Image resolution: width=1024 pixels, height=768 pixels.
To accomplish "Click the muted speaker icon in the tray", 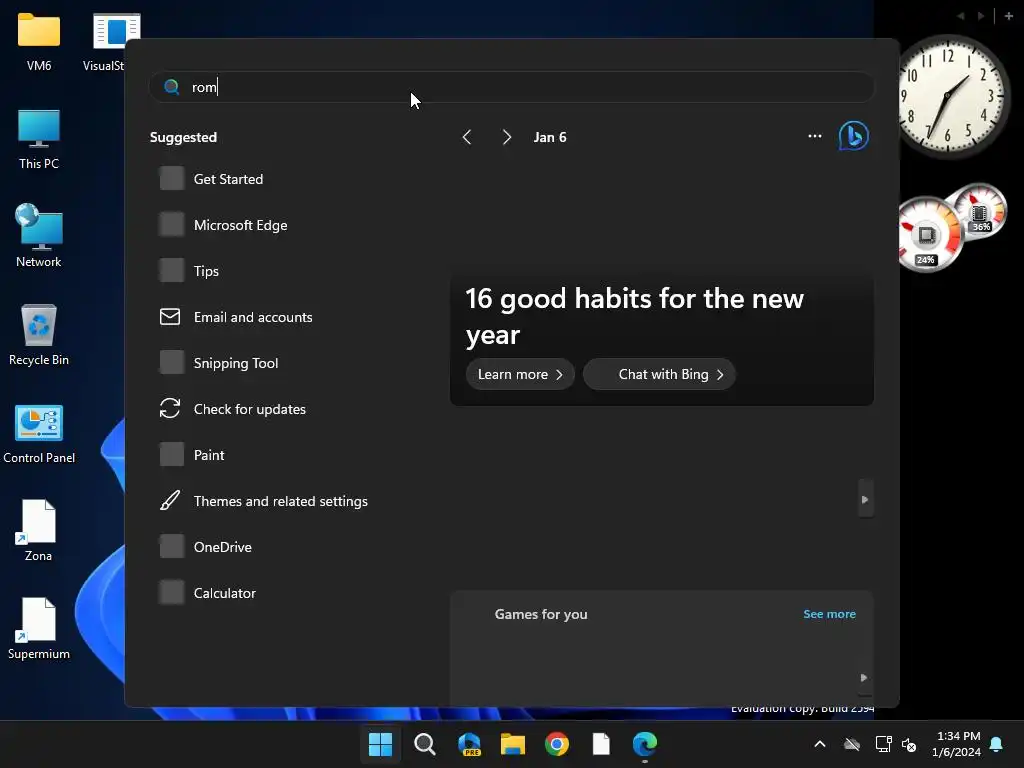I will (909, 744).
